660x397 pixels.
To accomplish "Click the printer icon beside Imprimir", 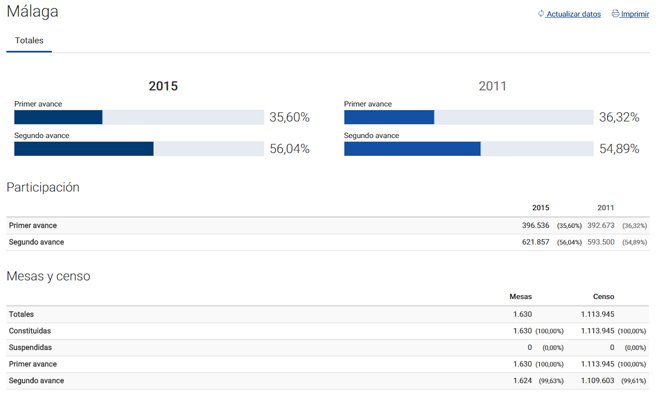I will click(x=615, y=13).
